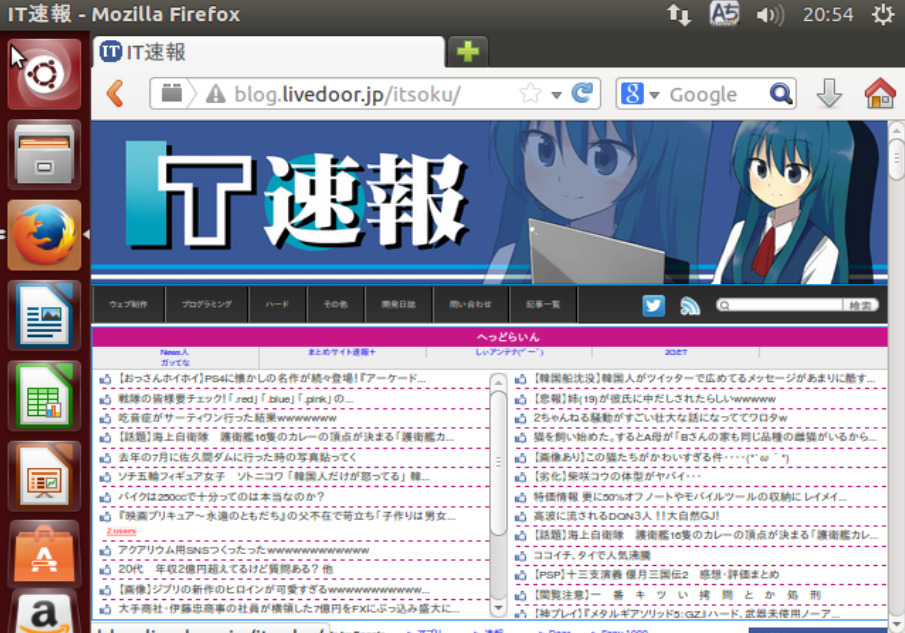Screen dimensions: 905x633
Task: Open the その他 navigation menu item
Action: click(335, 304)
